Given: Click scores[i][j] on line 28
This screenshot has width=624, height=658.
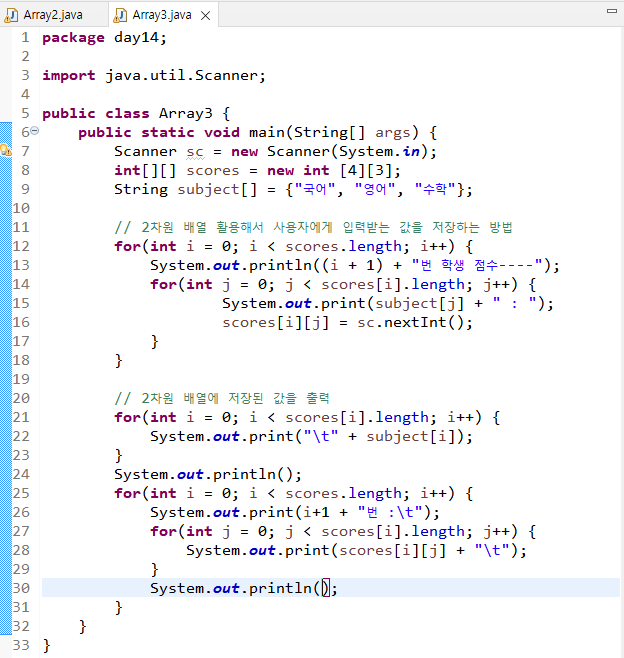Looking at the screenshot, I should click(392, 551).
